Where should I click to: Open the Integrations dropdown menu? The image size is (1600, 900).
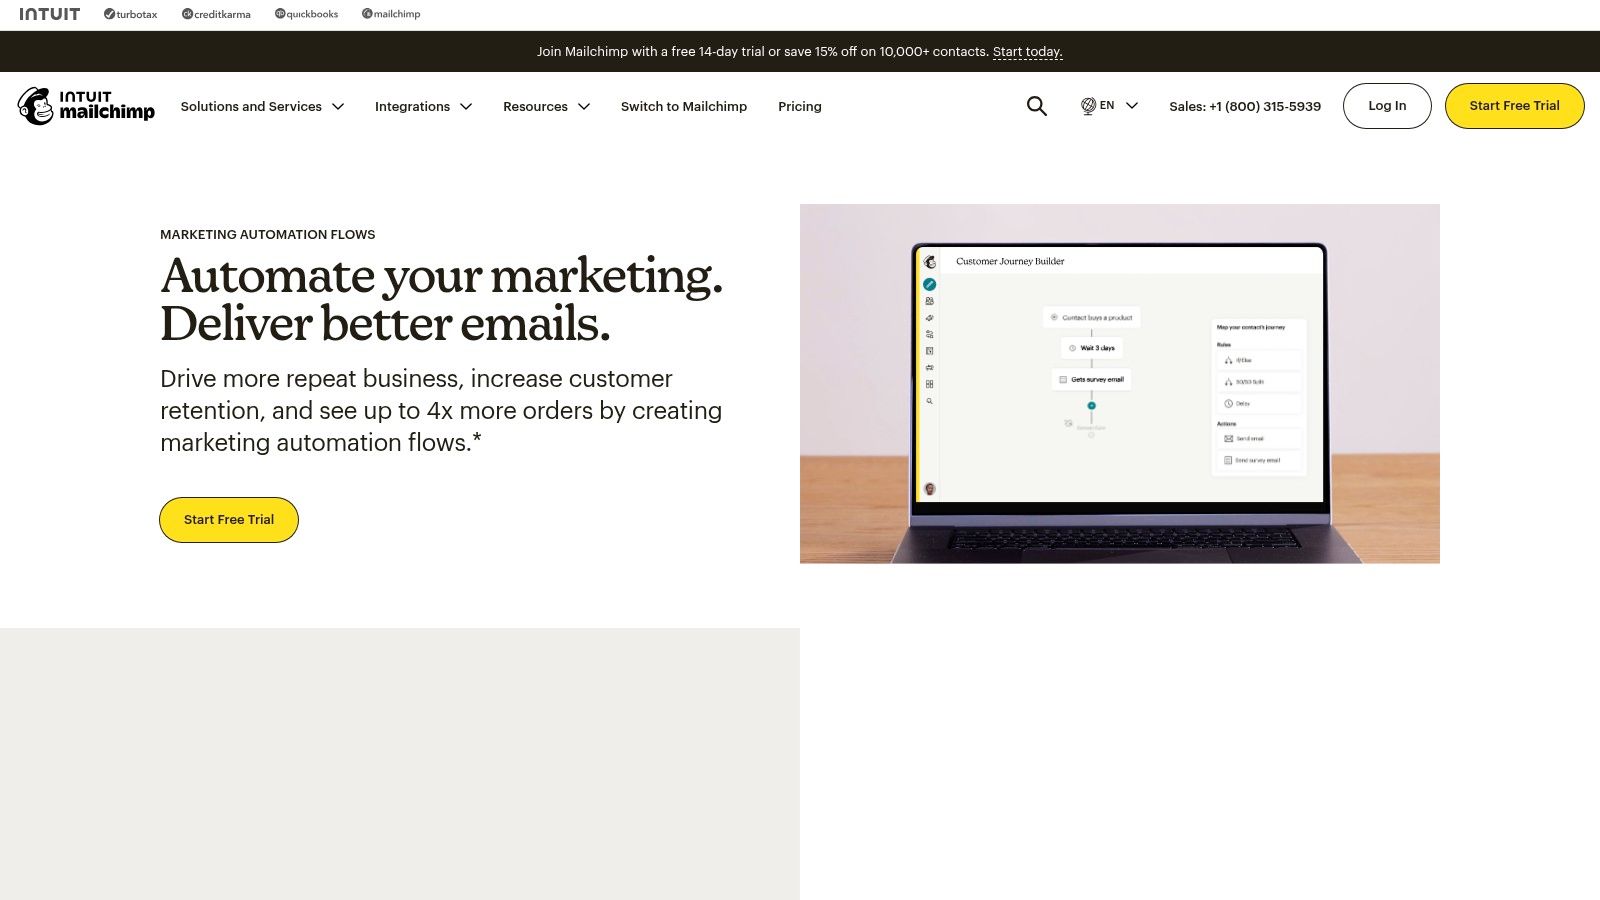click(423, 106)
